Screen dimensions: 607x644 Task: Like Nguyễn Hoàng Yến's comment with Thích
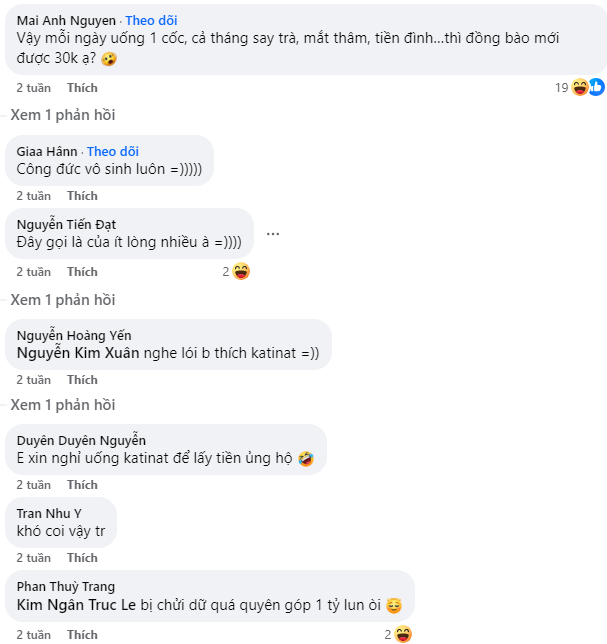click(82, 380)
